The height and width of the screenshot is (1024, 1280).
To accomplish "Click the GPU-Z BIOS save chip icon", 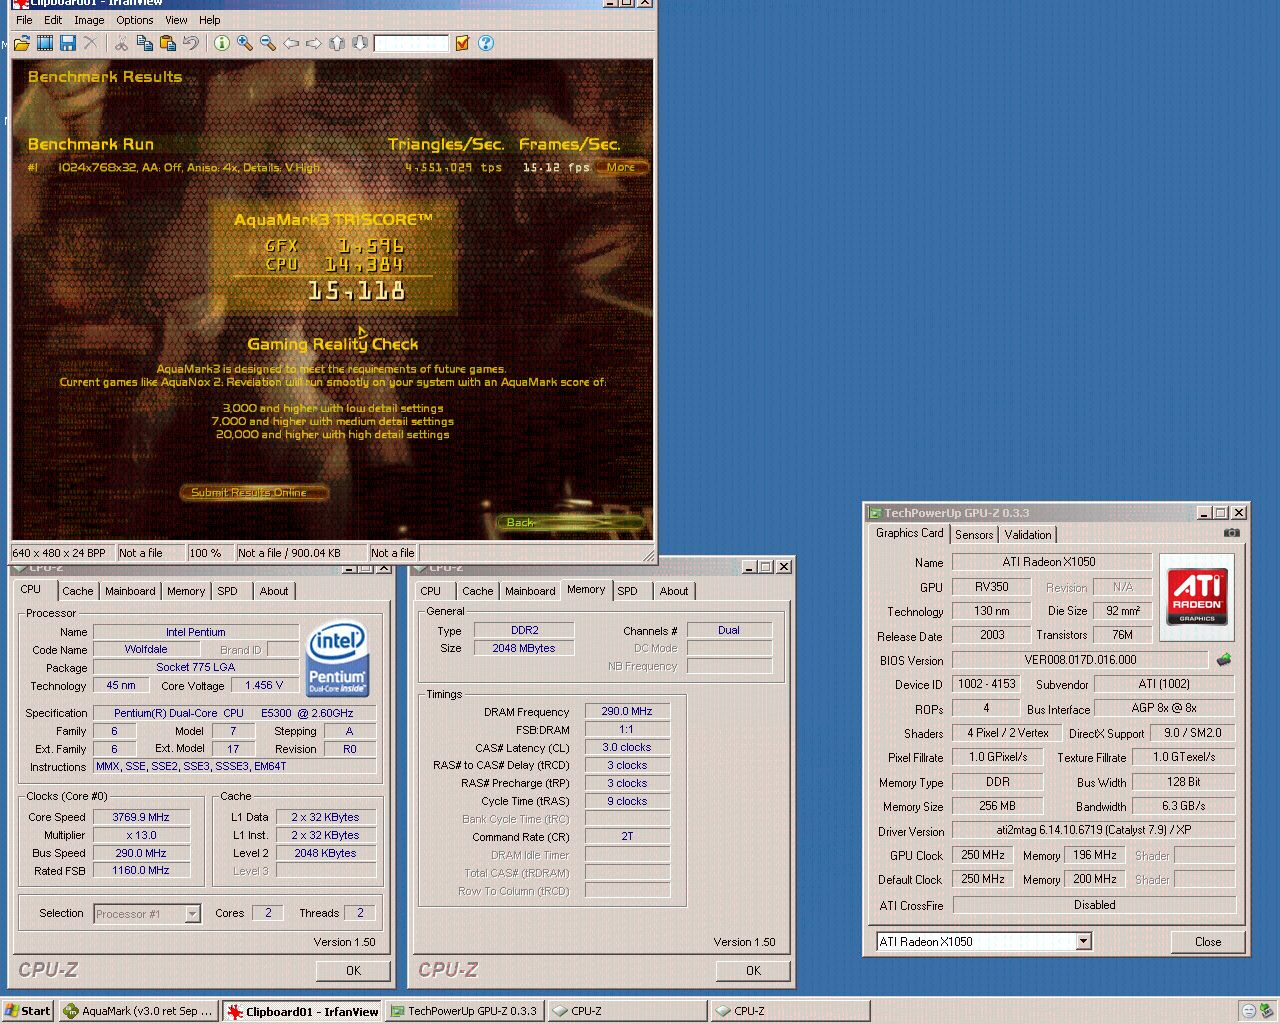I will click(1223, 660).
